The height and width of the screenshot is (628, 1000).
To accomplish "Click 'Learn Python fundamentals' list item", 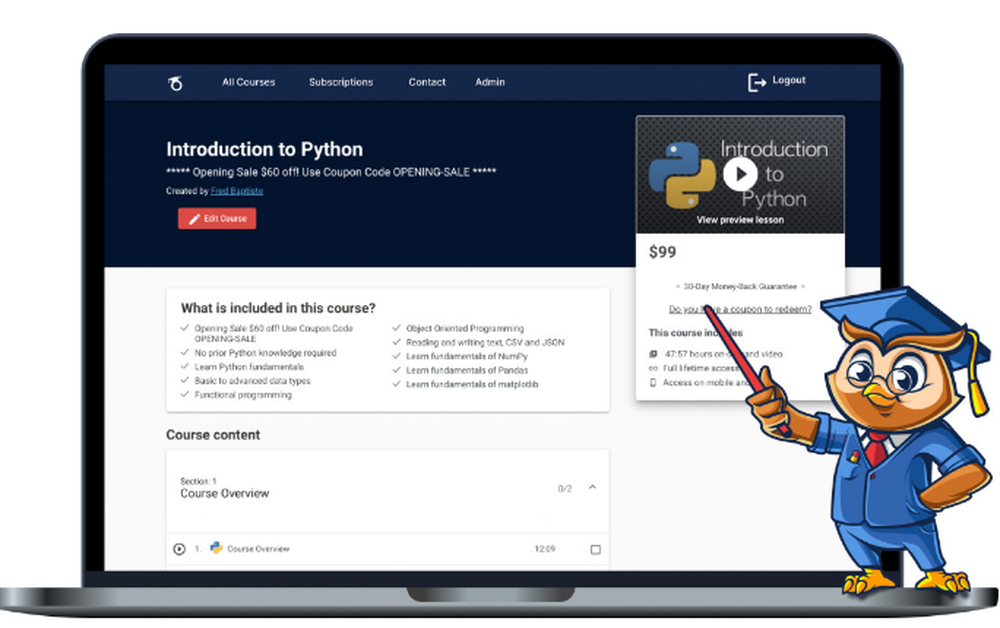I will point(249,367).
